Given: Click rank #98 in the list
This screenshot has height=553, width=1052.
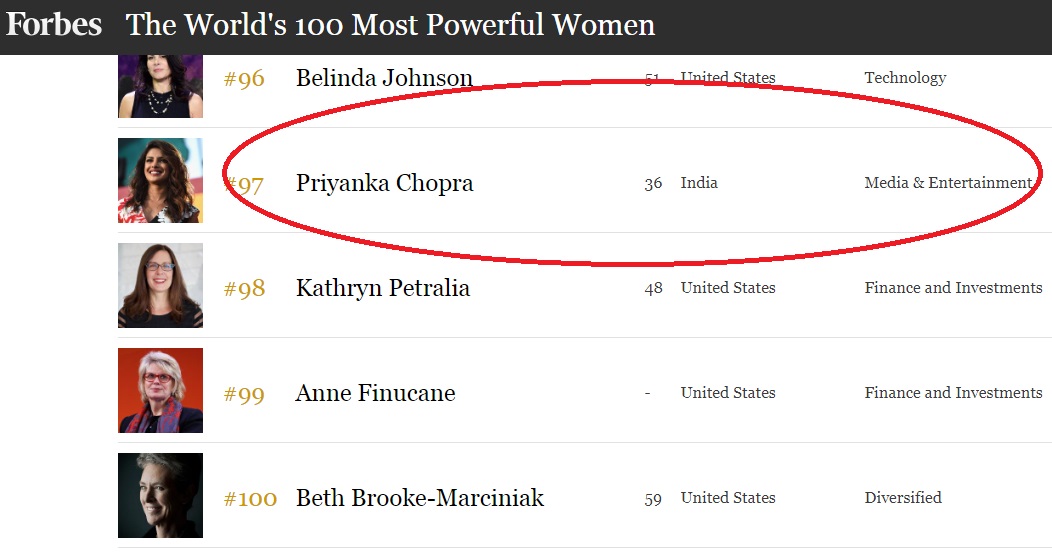Looking at the screenshot, I should [x=244, y=289].
